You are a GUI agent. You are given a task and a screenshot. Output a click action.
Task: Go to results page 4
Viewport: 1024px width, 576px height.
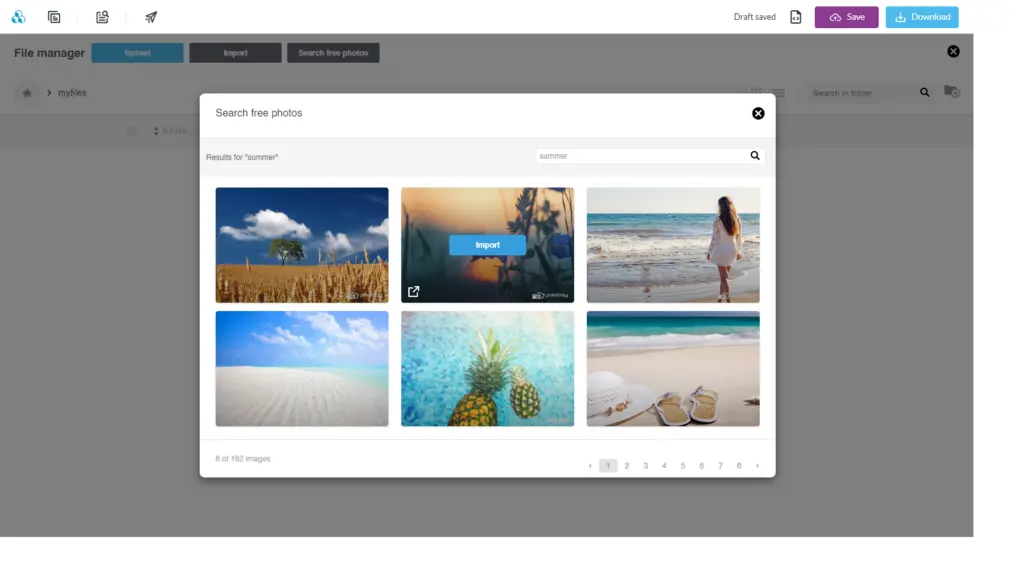(x=664, y=465)
